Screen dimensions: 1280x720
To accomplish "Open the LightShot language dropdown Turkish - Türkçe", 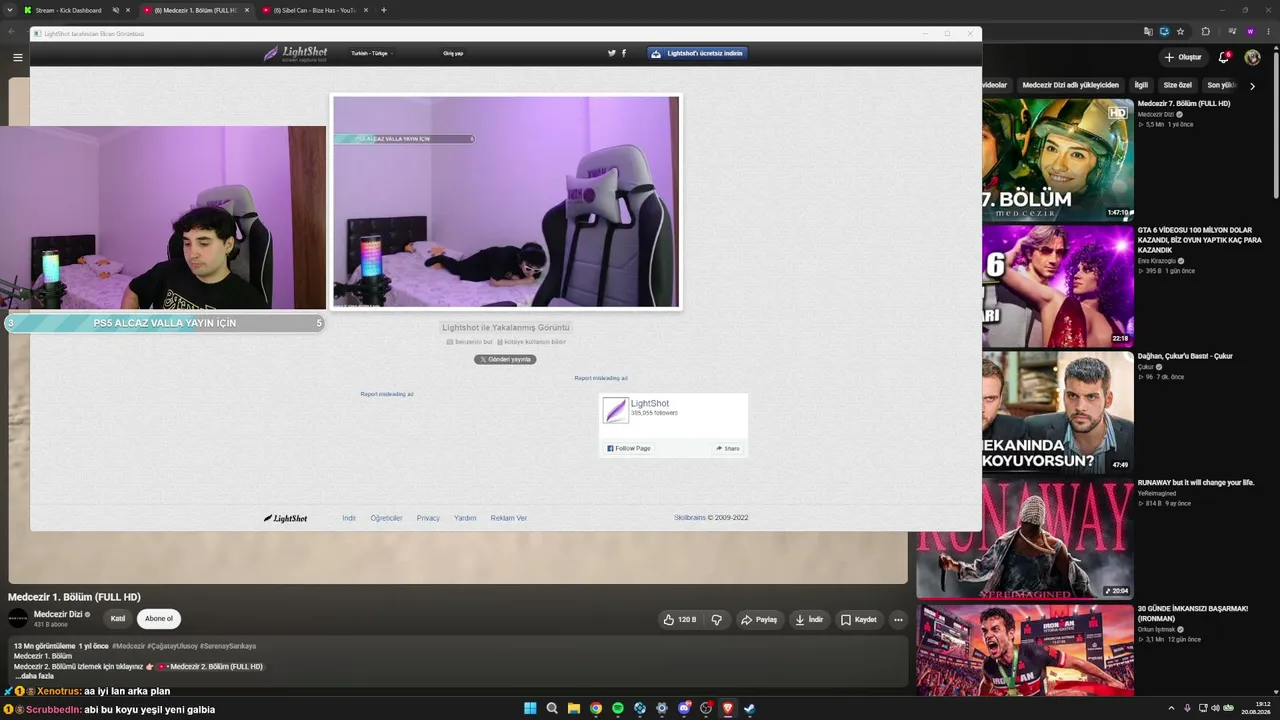I will coord(371,53).
